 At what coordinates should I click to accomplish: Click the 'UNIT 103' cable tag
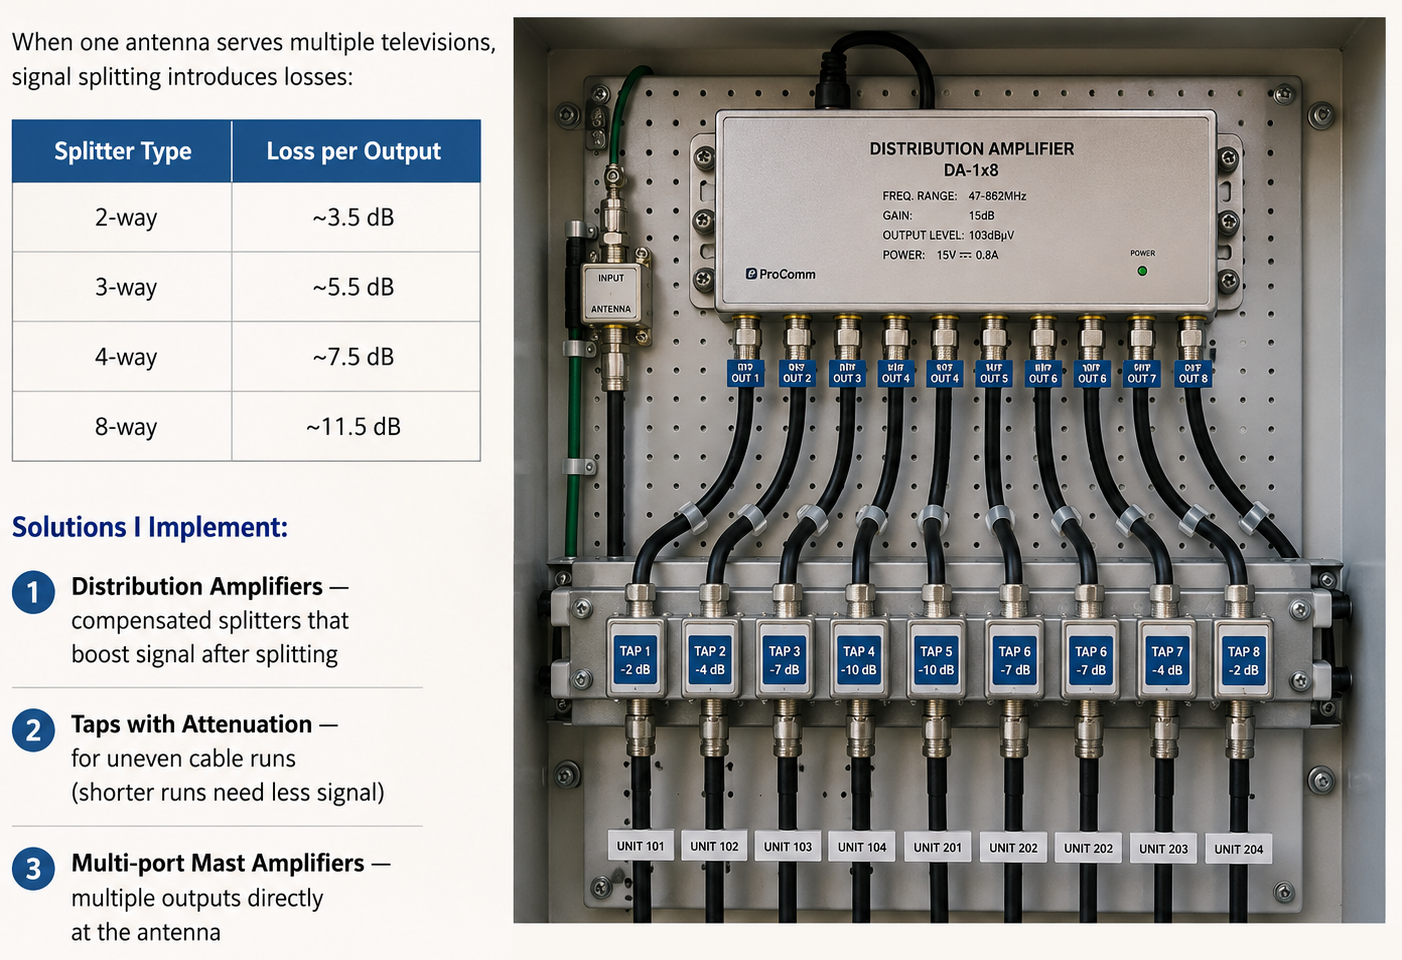click(788, 847)
